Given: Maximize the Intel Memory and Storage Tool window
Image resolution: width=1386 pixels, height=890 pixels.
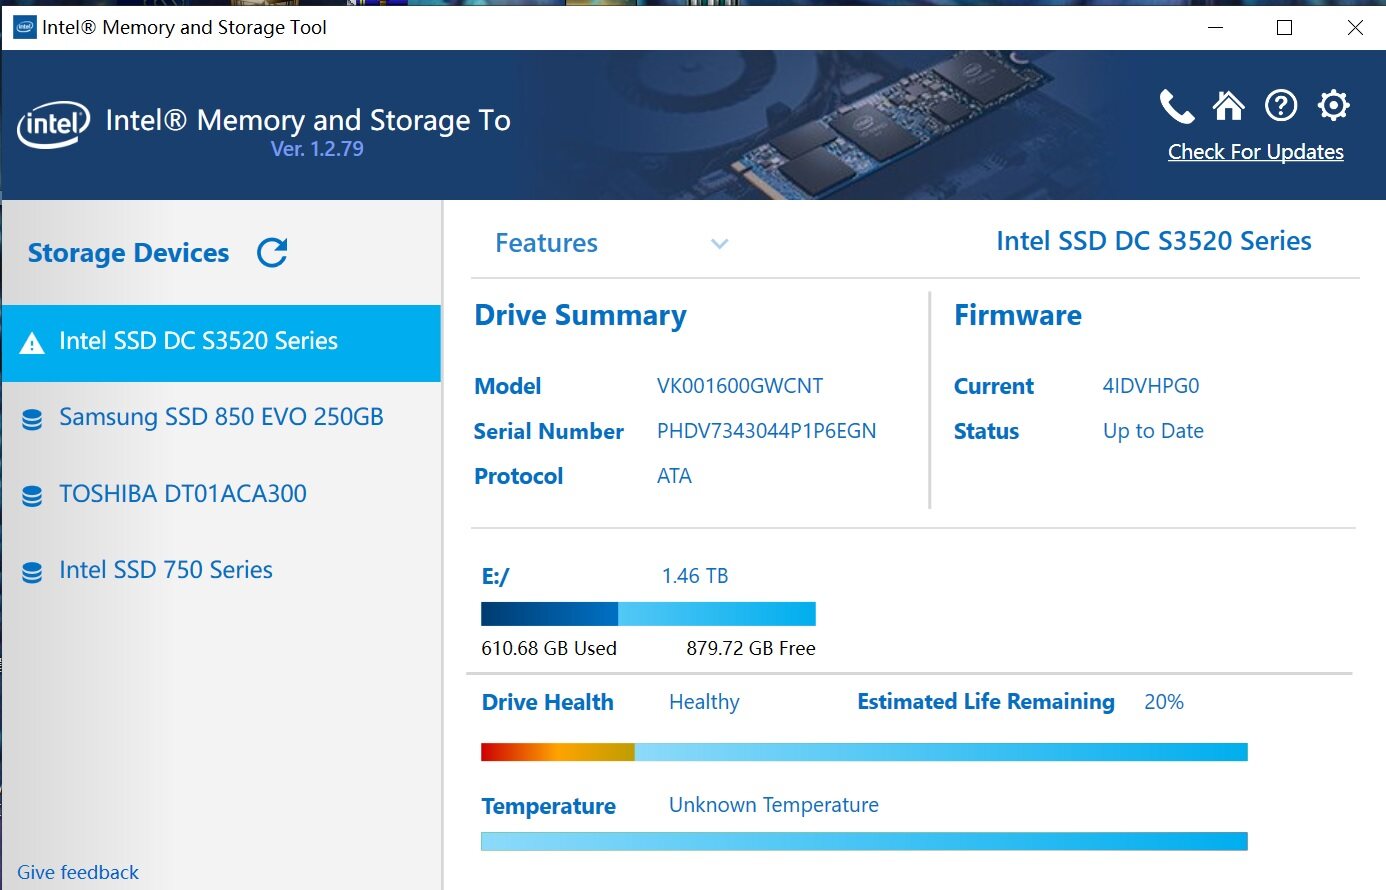Looking at the screenshot, I should pos(1285,27).
